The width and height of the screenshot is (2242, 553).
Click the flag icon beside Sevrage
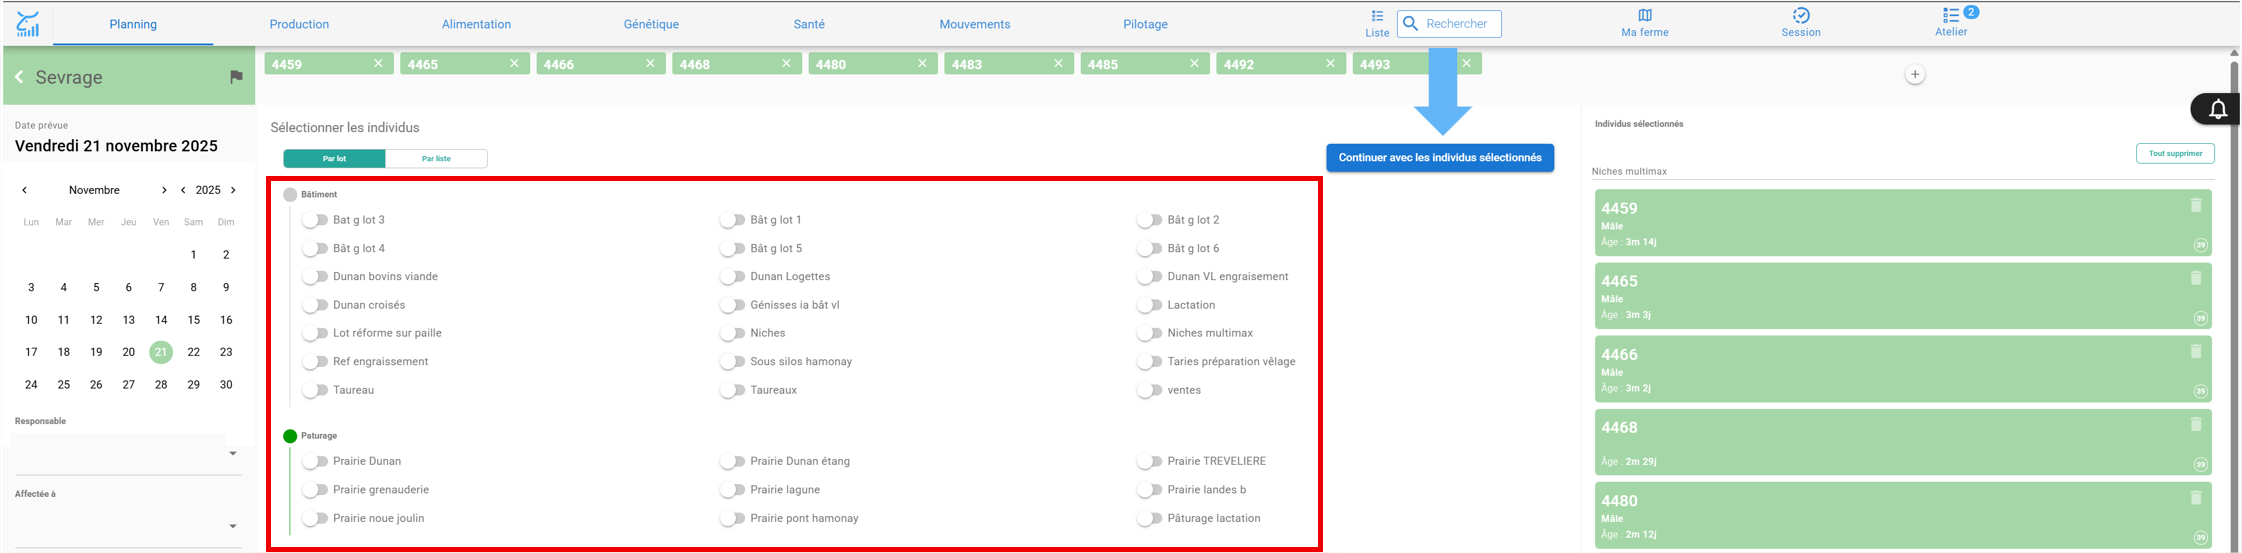[236, 77]
